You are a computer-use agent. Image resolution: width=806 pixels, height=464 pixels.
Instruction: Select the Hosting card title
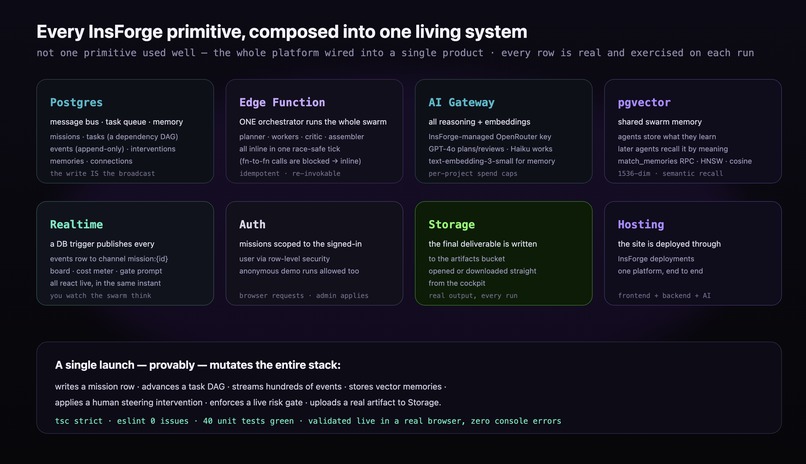tap(640, 225)
